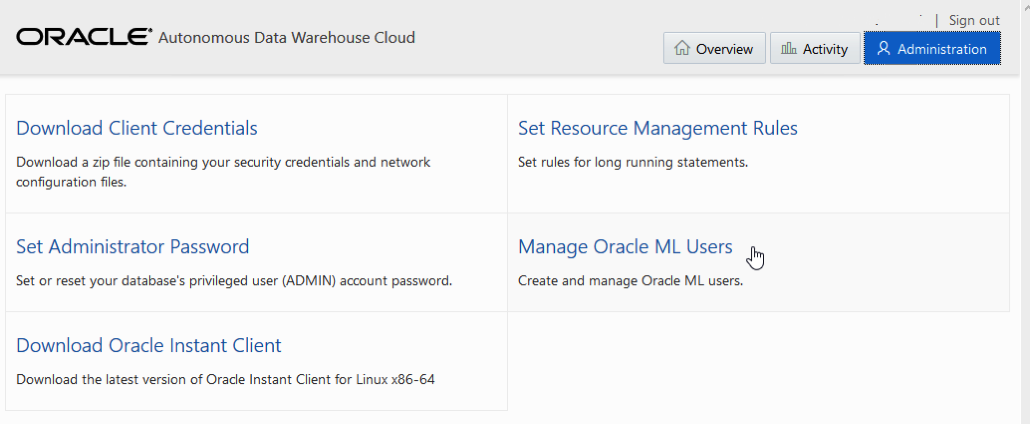Click the bar chart icon on Activity
Viewport: 1030px width, 424px height.
[x=789, y=48]
